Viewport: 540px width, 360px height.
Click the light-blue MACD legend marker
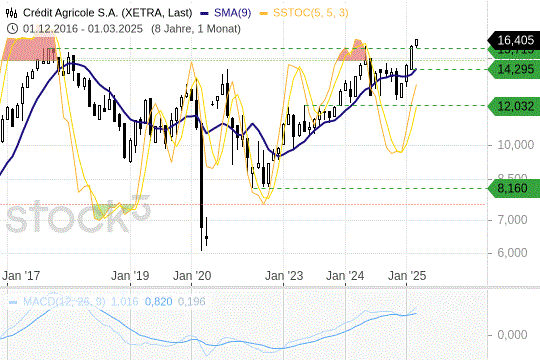click(13, 302)
